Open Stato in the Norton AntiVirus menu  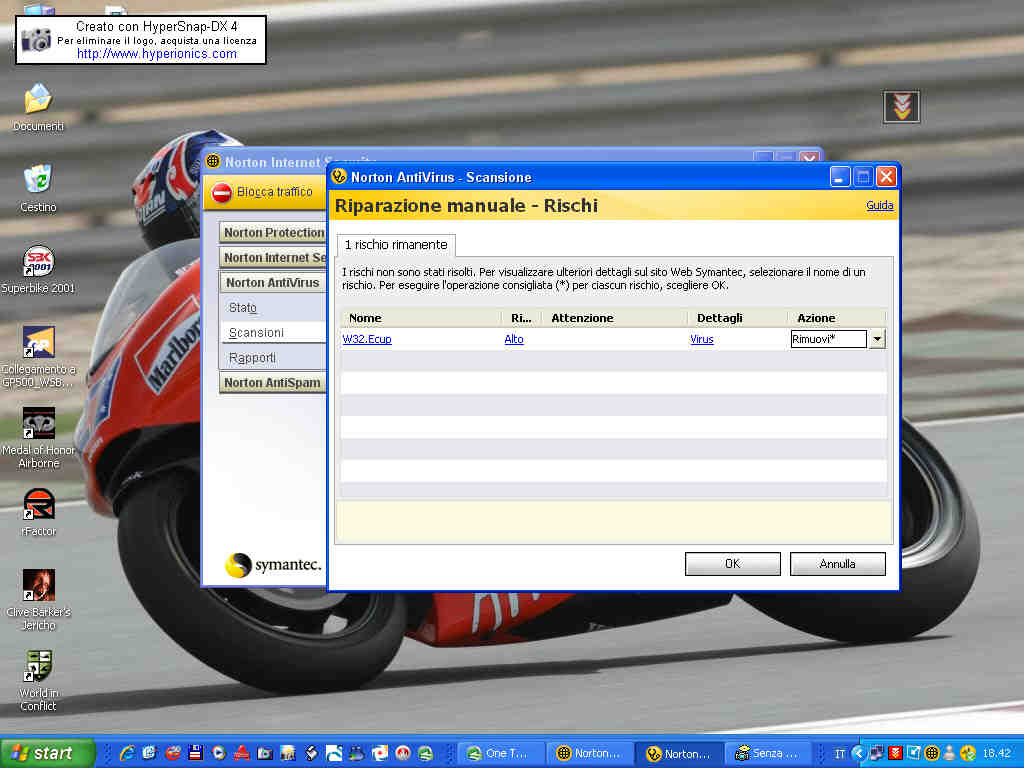pyautogui.click(x=243, y=308)
